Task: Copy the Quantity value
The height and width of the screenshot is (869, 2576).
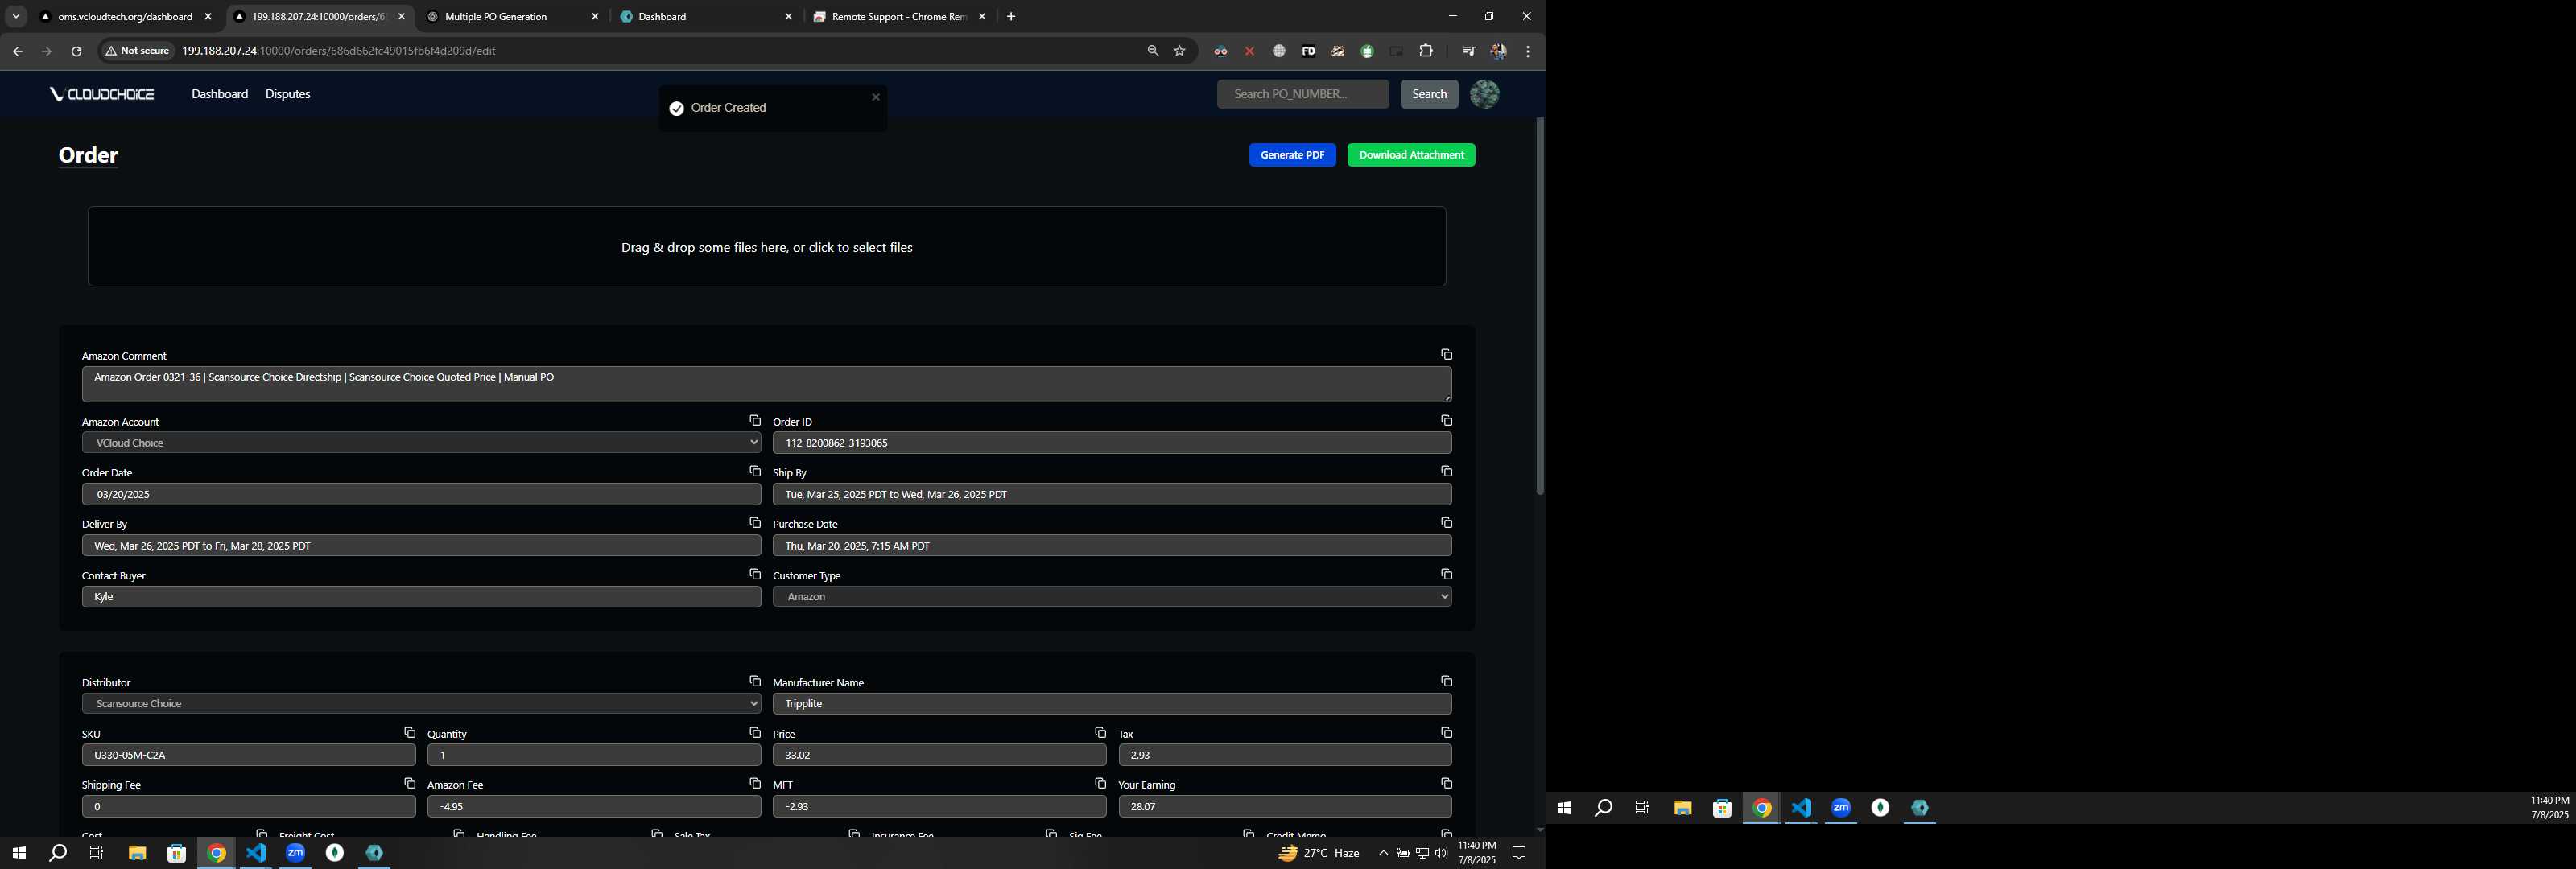Action: click(755, 733)
